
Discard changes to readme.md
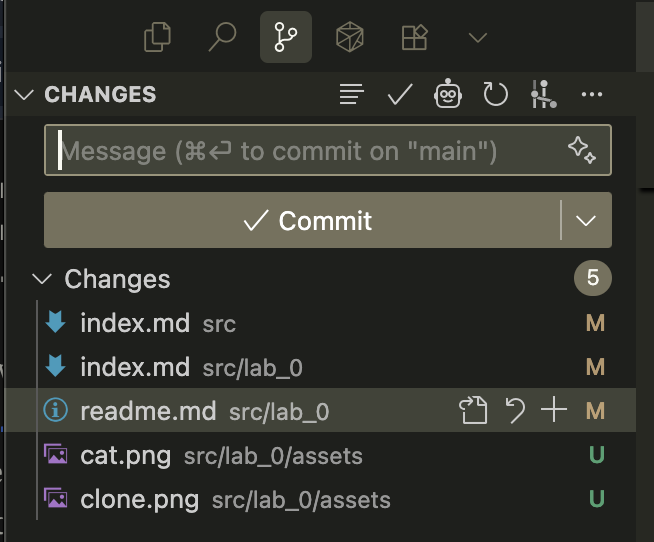515,411
